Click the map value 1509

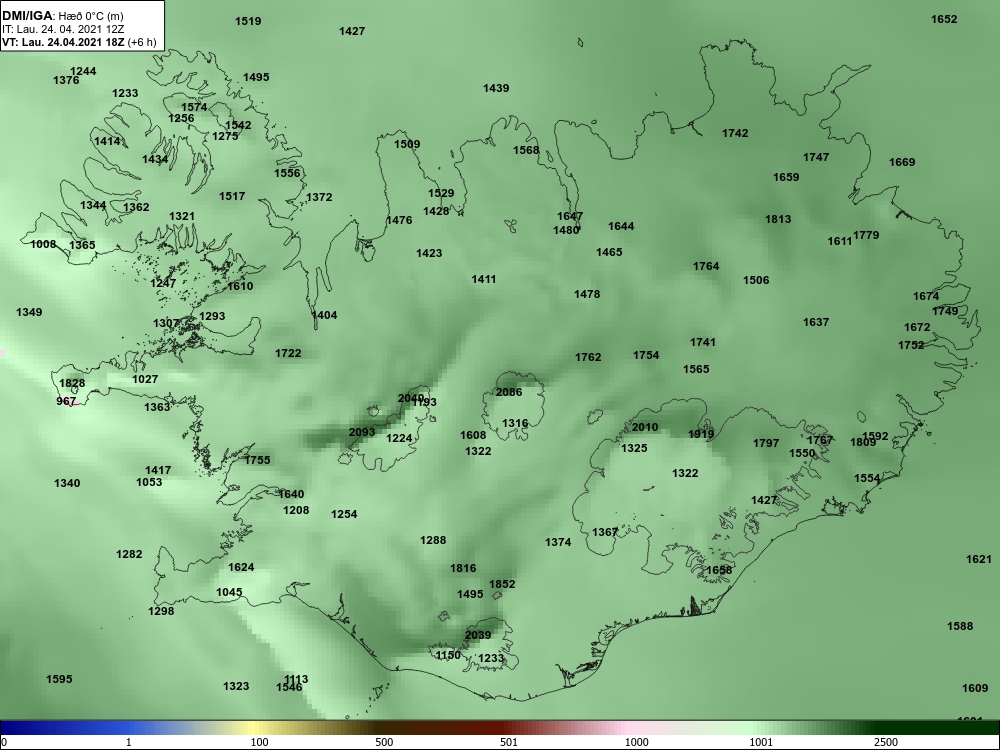[407, 143]
